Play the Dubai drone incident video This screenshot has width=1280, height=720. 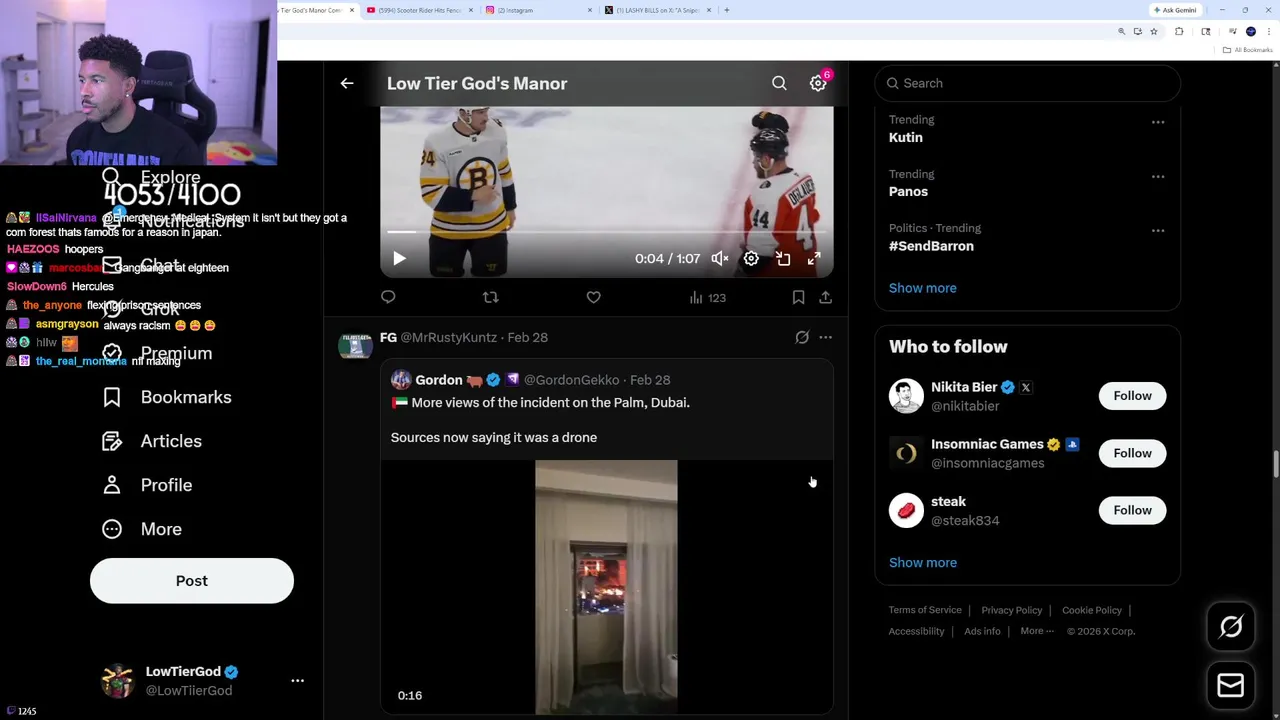tap(606, 587)
